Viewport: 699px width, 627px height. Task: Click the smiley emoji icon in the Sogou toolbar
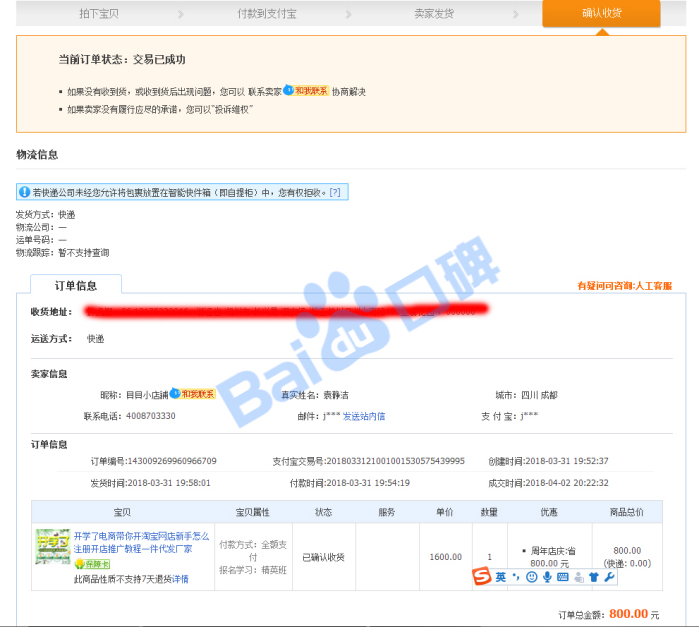click(531, 577)
